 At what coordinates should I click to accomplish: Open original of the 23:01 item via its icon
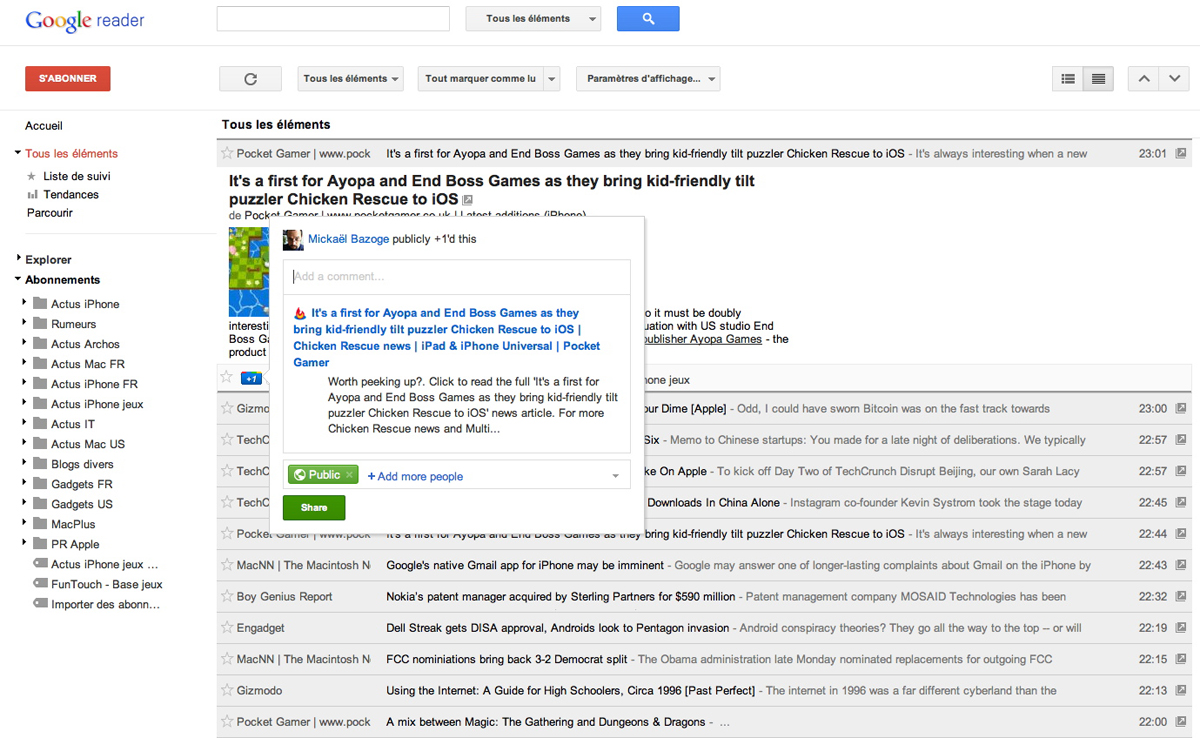point(1181,154)
